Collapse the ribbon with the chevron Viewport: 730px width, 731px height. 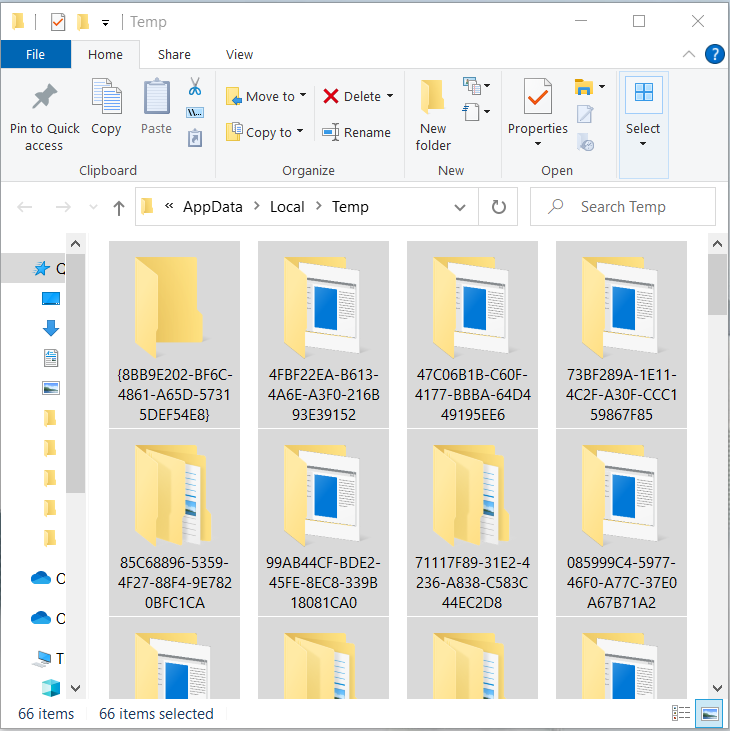[x=689, y=54]
